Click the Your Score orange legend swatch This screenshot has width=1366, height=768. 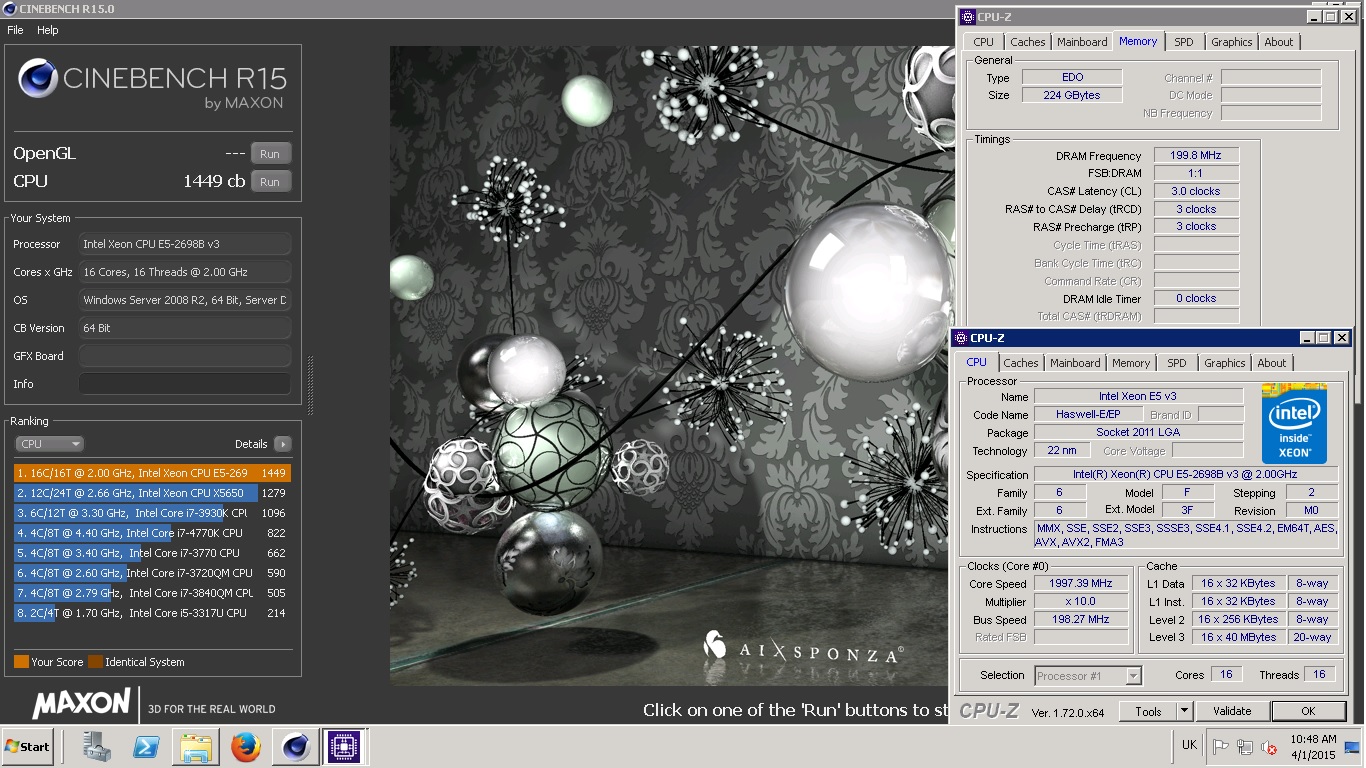click(x=21, y=662)
